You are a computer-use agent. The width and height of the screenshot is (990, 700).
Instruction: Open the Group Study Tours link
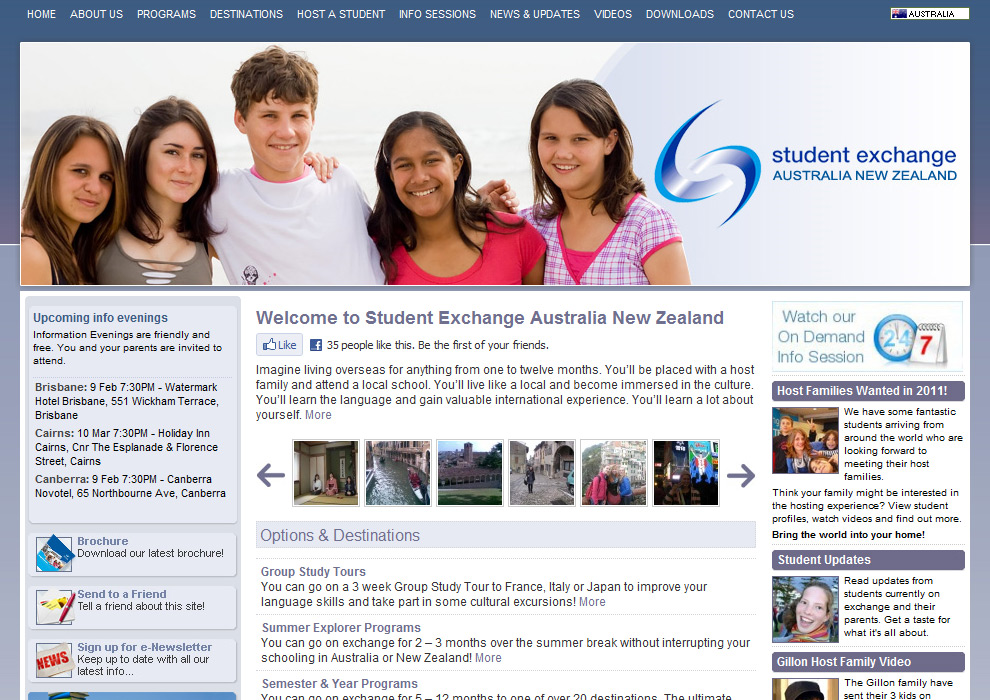coord(313,571)
